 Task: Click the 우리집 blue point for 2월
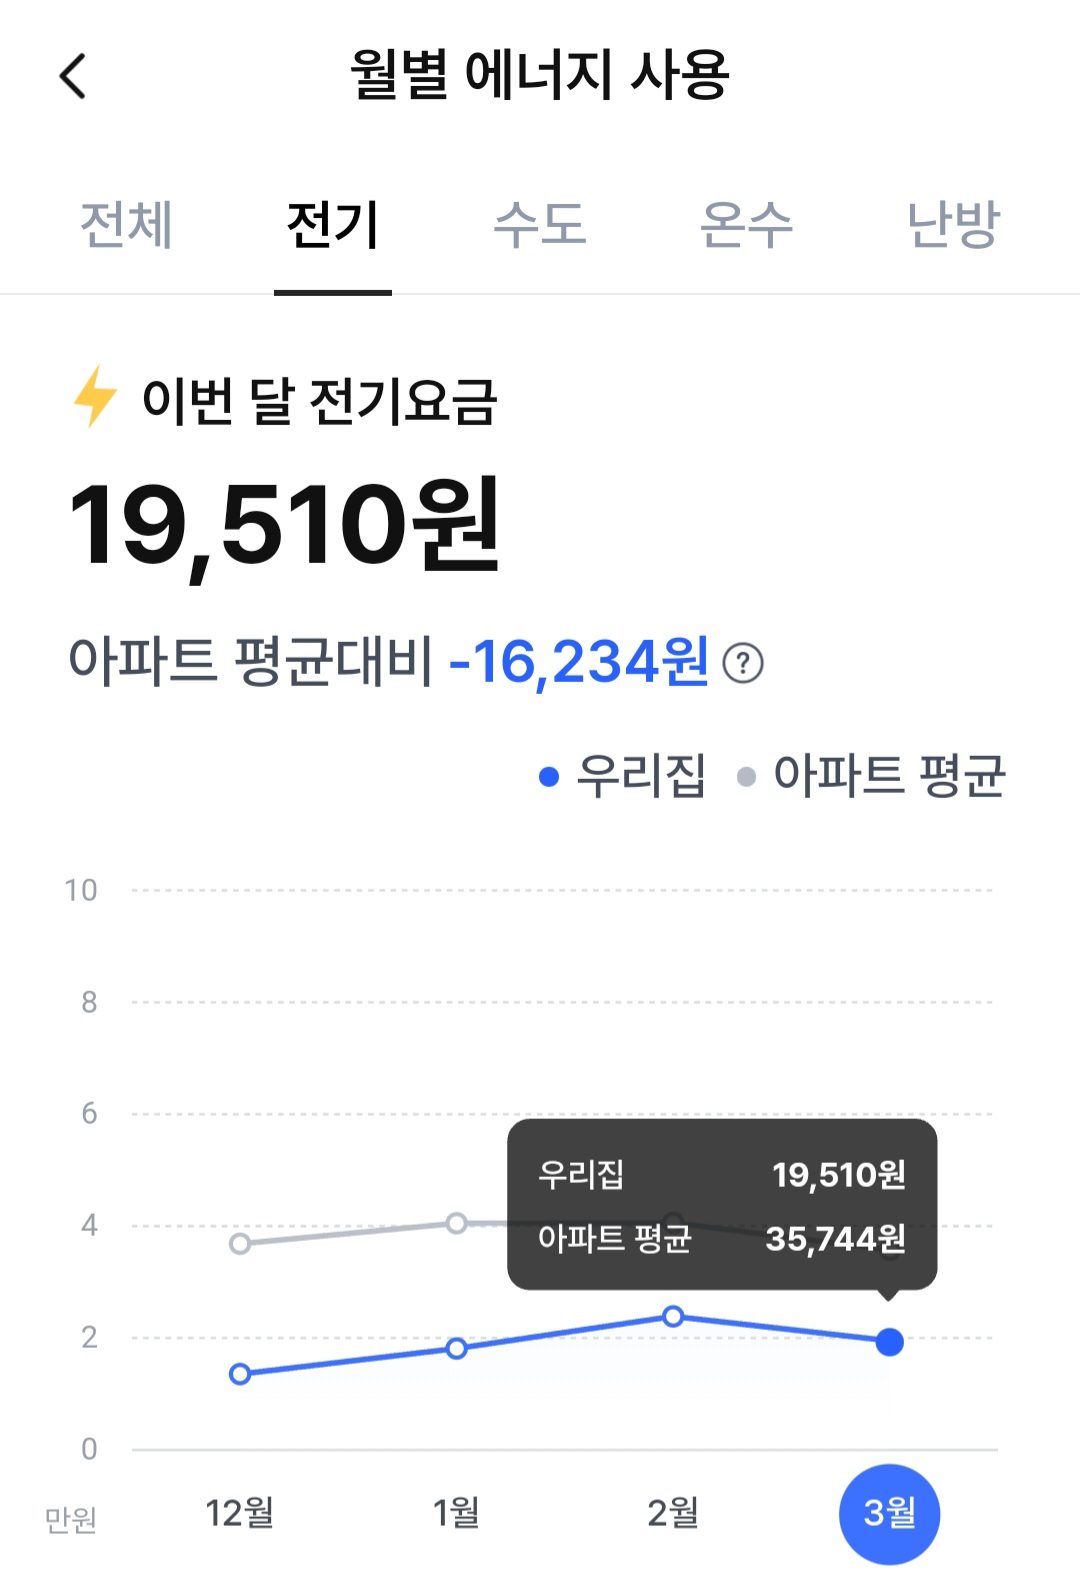[673, 1316]
